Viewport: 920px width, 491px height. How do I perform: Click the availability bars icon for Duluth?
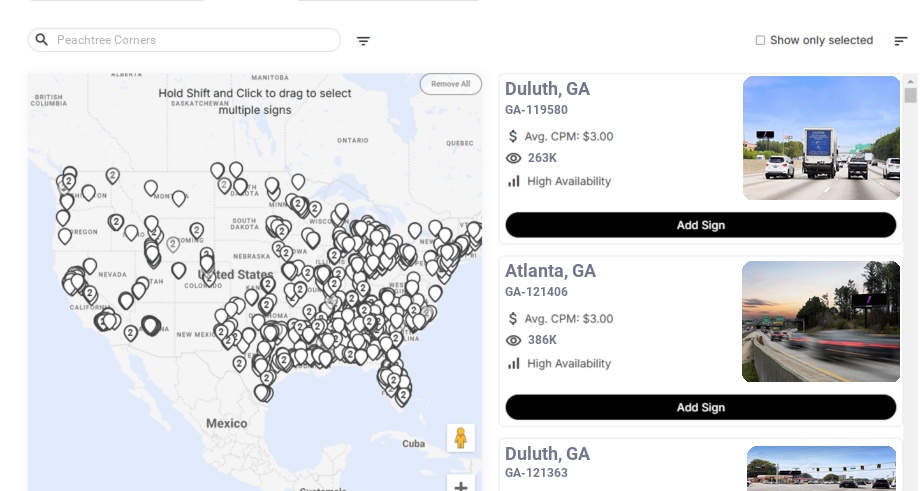[x=514, y=181]
